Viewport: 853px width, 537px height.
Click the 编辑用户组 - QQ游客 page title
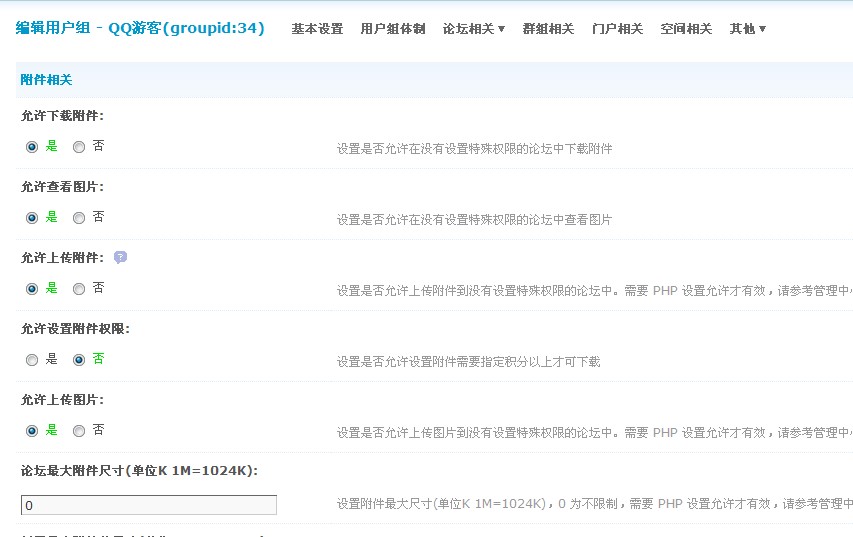(x=140, y=28)
